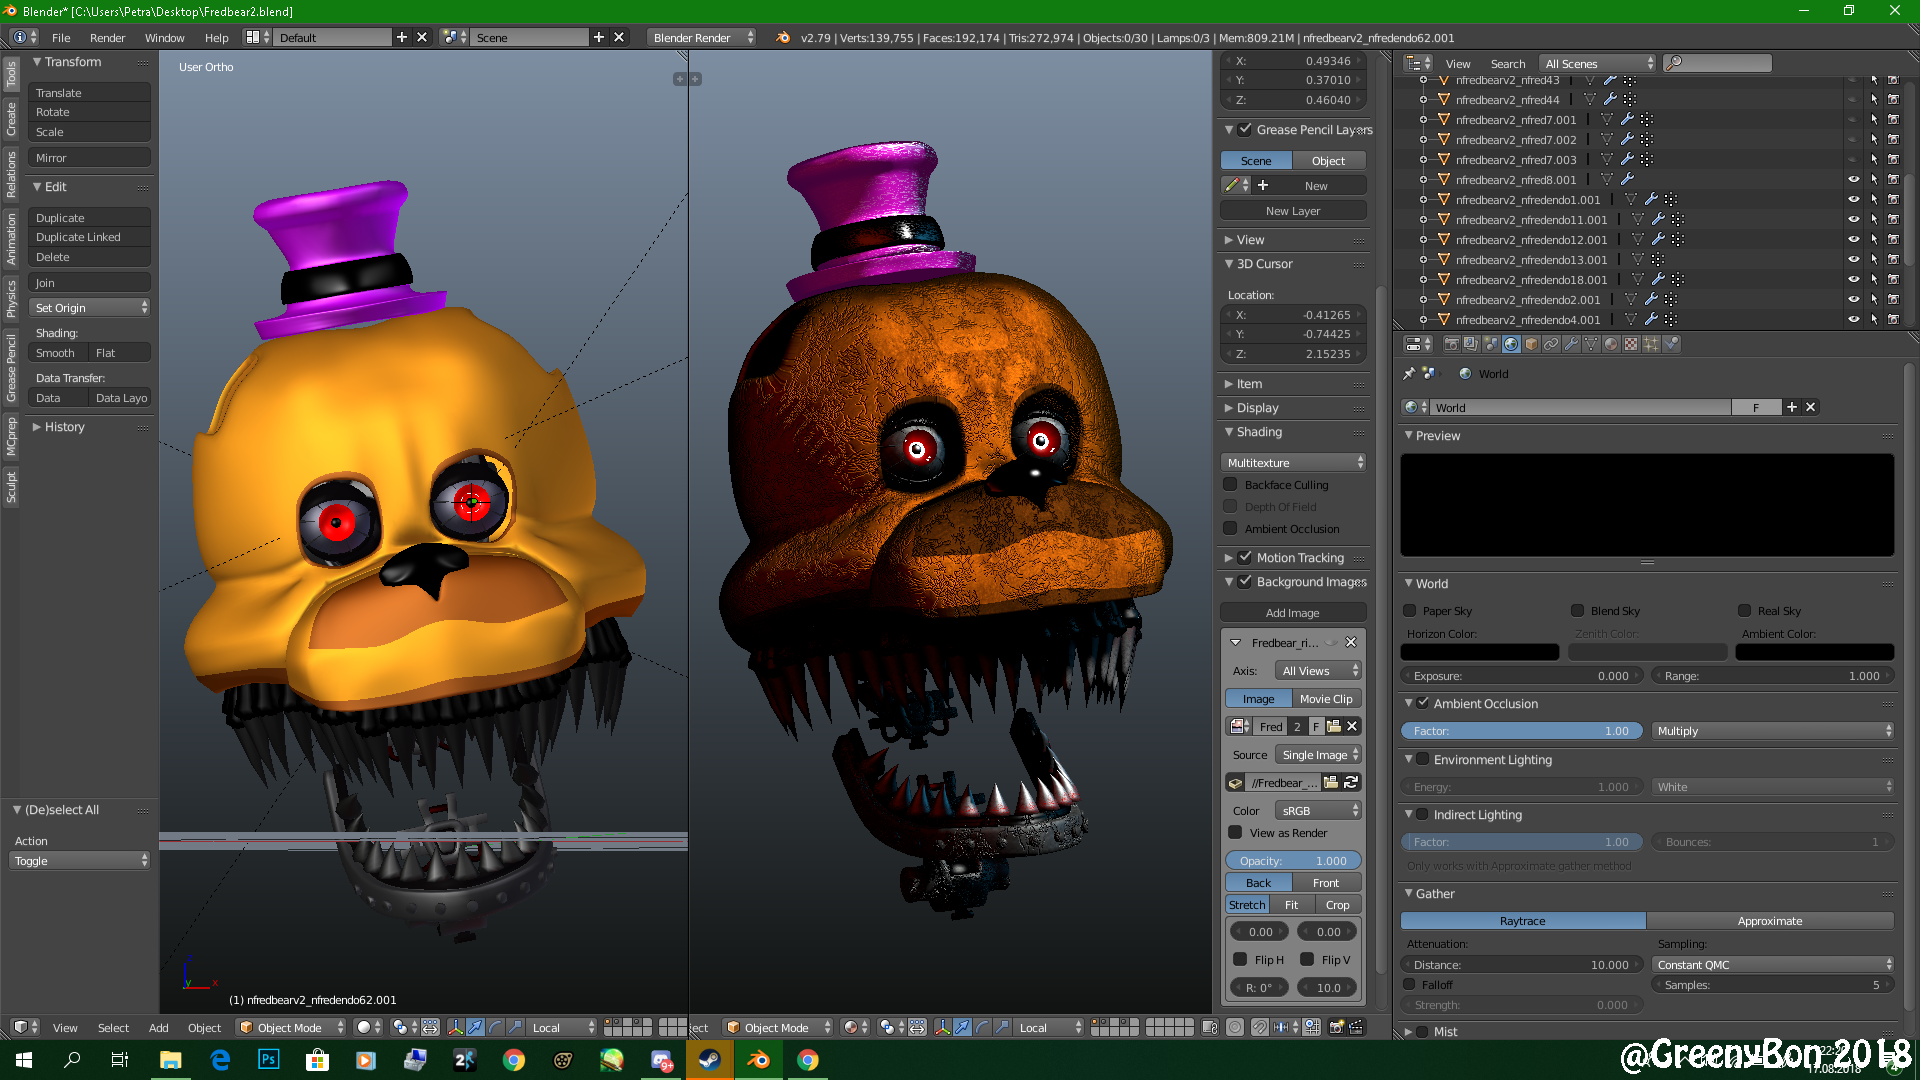1920x1080 pixels.
Task: Remove the Fredbear background image entry
Action: (x=1351, y=643)
